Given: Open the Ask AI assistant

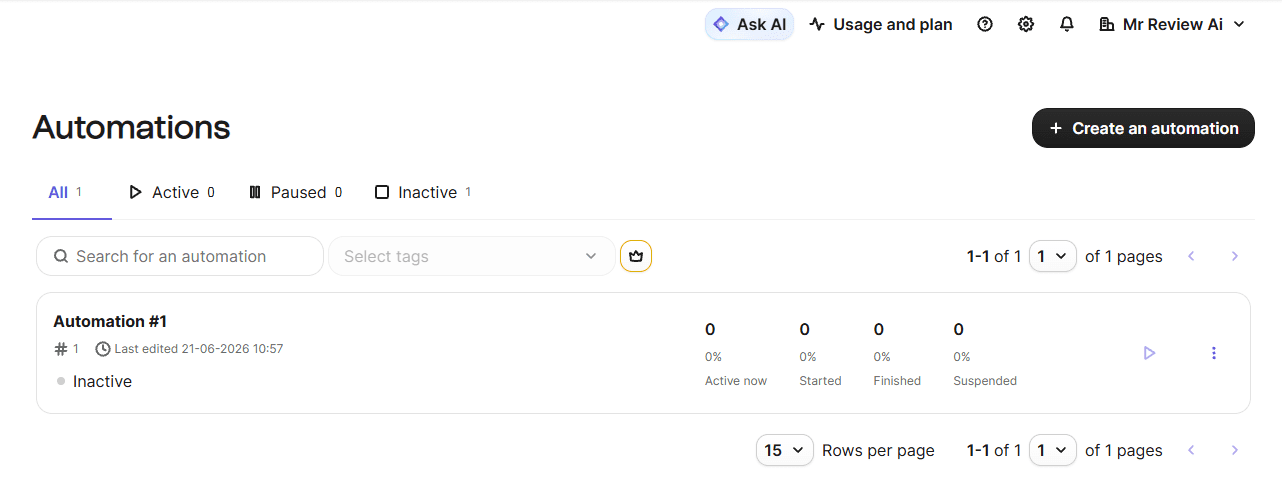Looking at the screenshot, I should pos(749,24).
